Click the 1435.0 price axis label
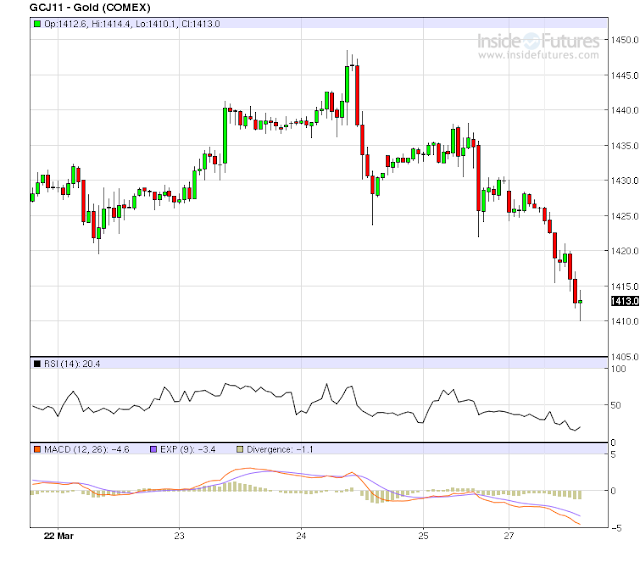Viewport: 640px width, 562px height. point(624,145)
